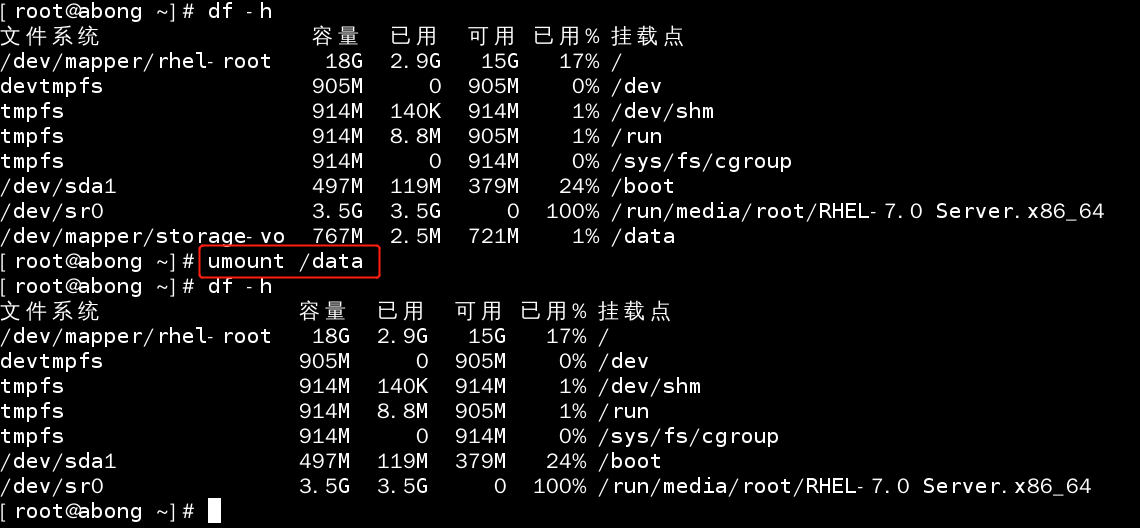
Task: Click the white cursor block at final prompt
Action: [x=214, y=511]
